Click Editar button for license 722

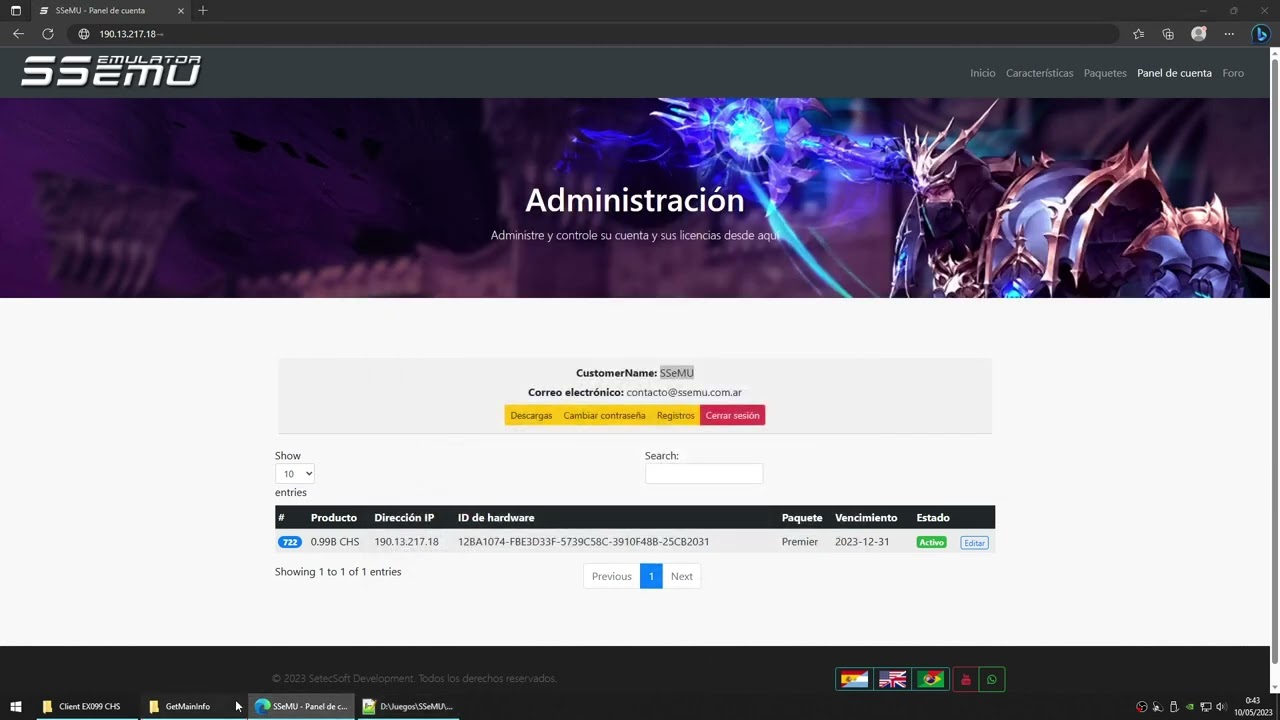click(x=974, y=543)
